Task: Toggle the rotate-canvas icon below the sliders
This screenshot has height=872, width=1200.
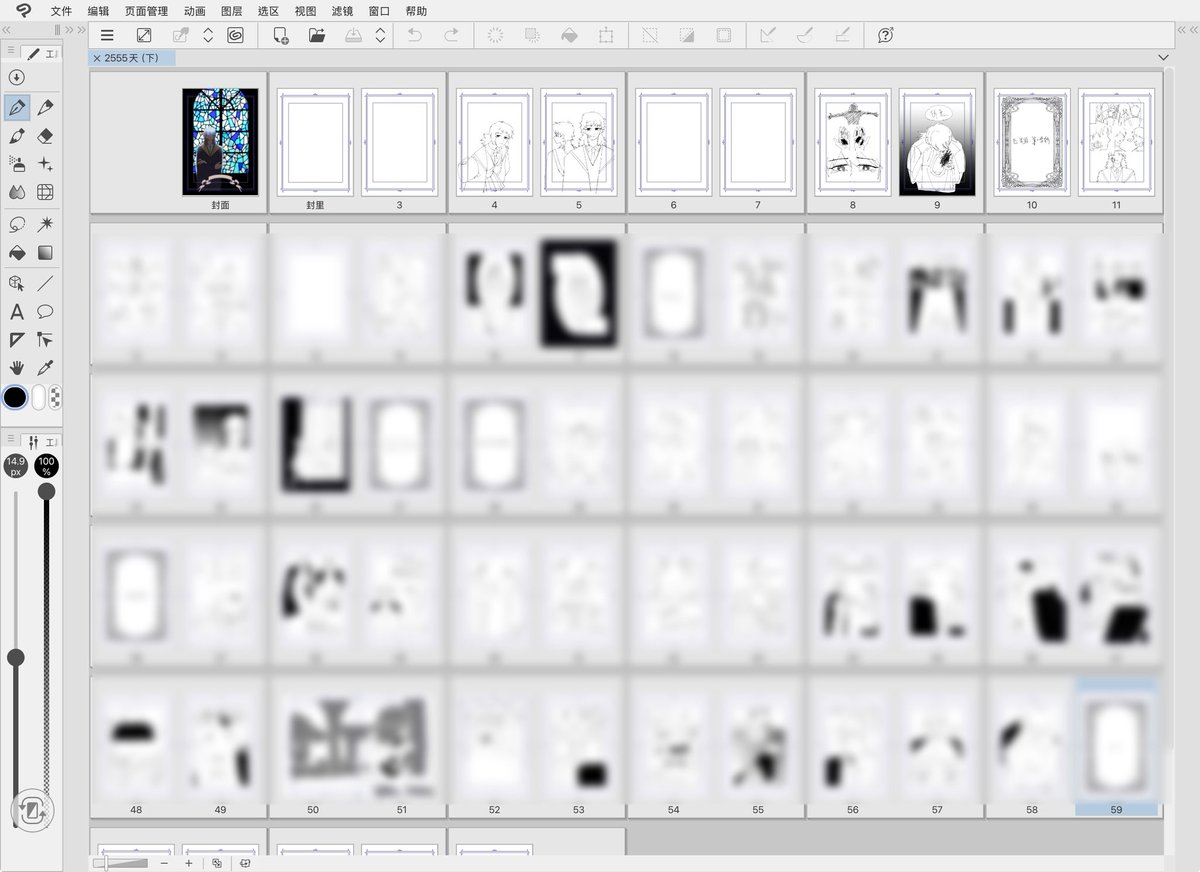Action: 31,809
